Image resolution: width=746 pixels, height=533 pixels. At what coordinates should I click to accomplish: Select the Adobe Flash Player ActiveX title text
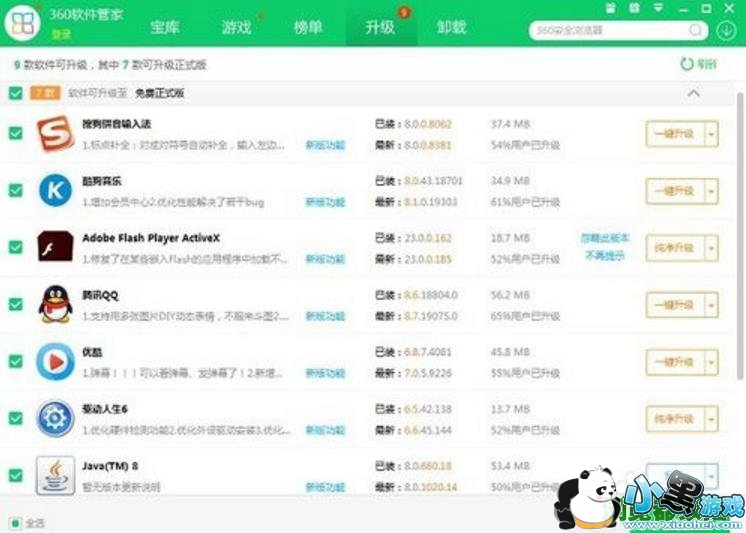(x=151, y=238)
